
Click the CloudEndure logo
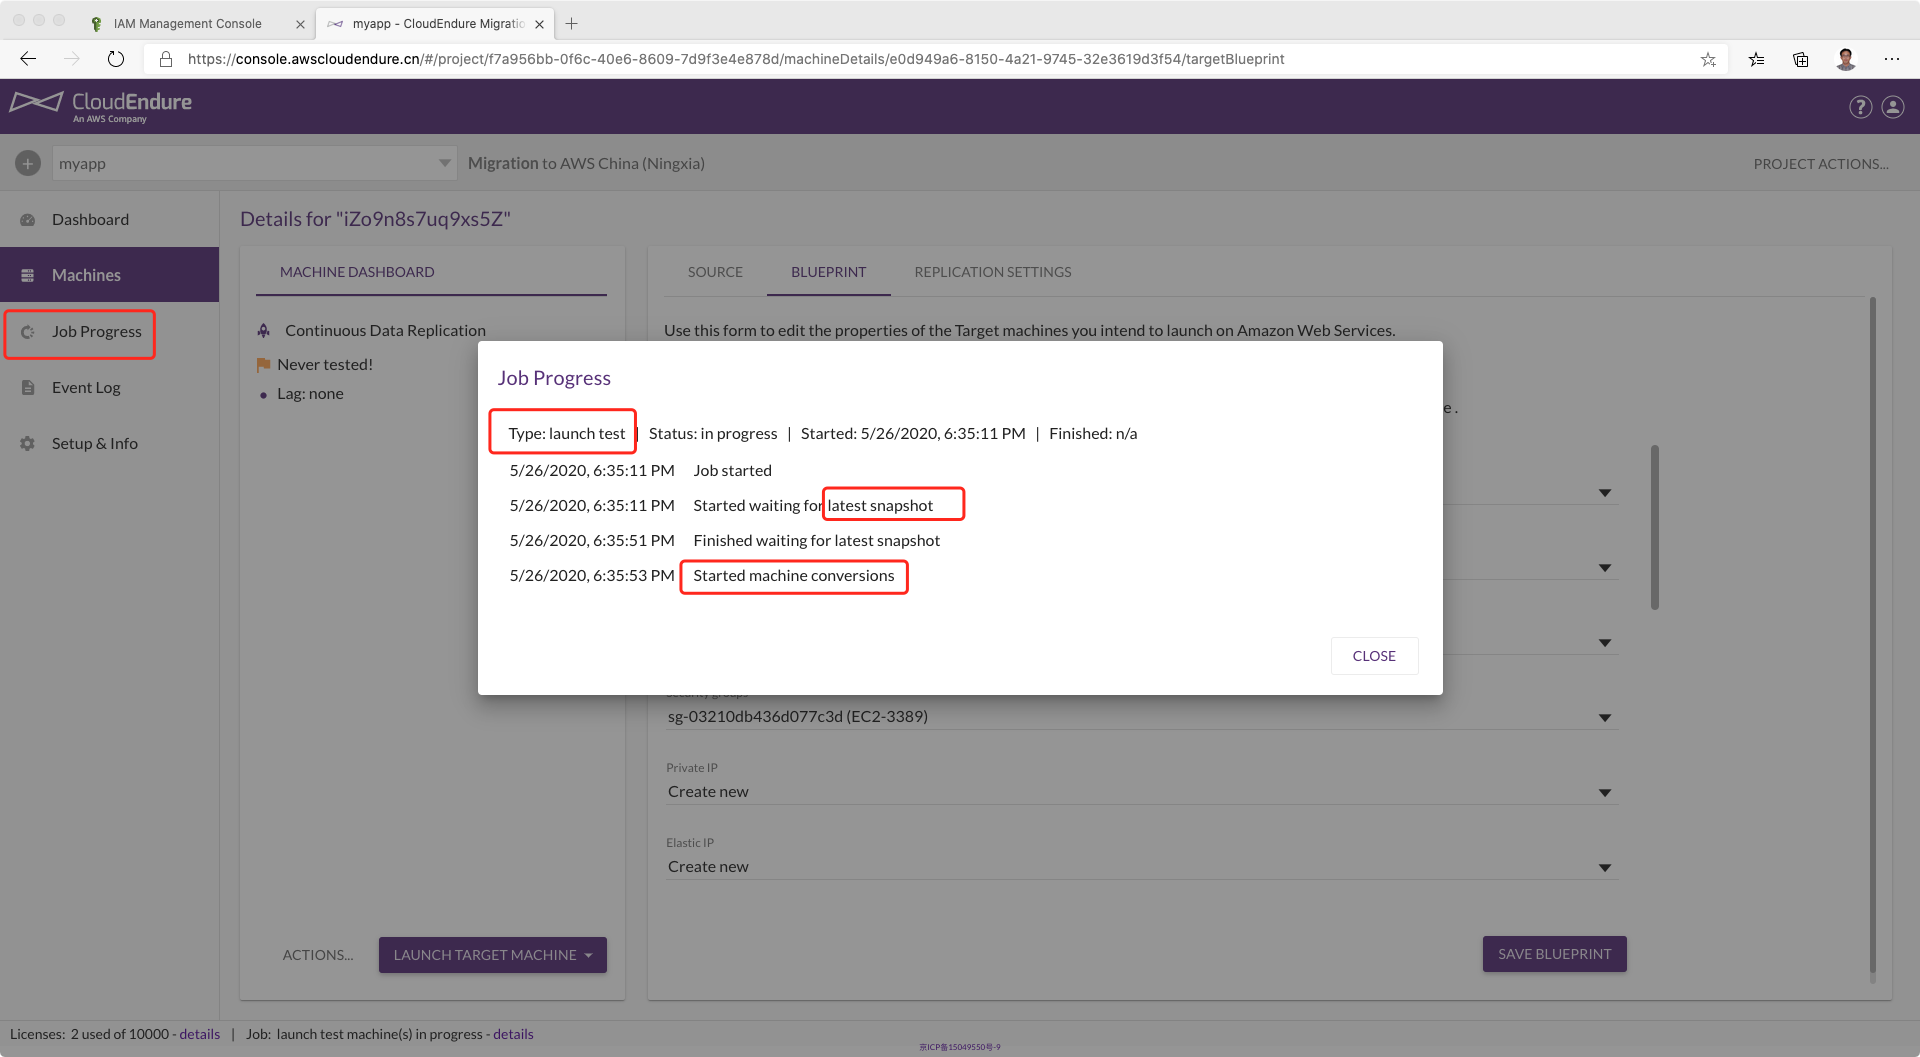pyautogui.click(x=101, y=106)
